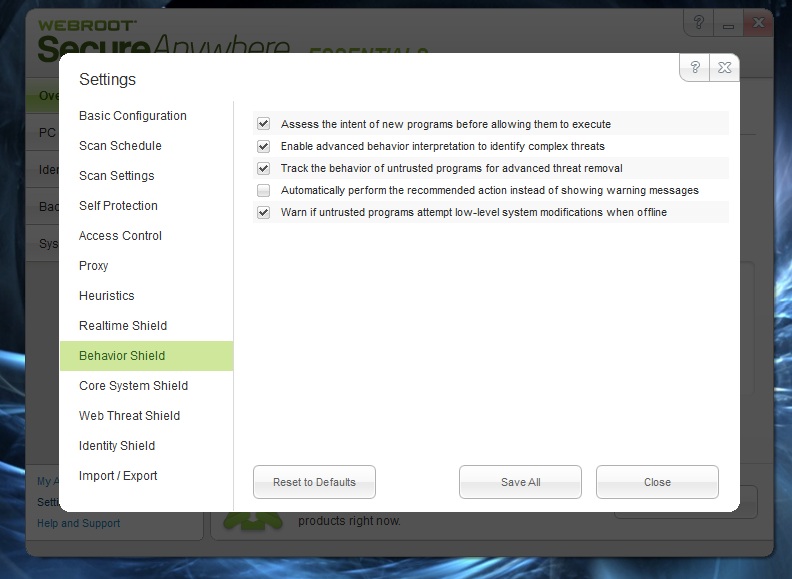The height and width of the screenshot is (579, 792).
Task: Toggle Enable advanced behavior interpretation checkbox
Action: [x=263, y=146]
